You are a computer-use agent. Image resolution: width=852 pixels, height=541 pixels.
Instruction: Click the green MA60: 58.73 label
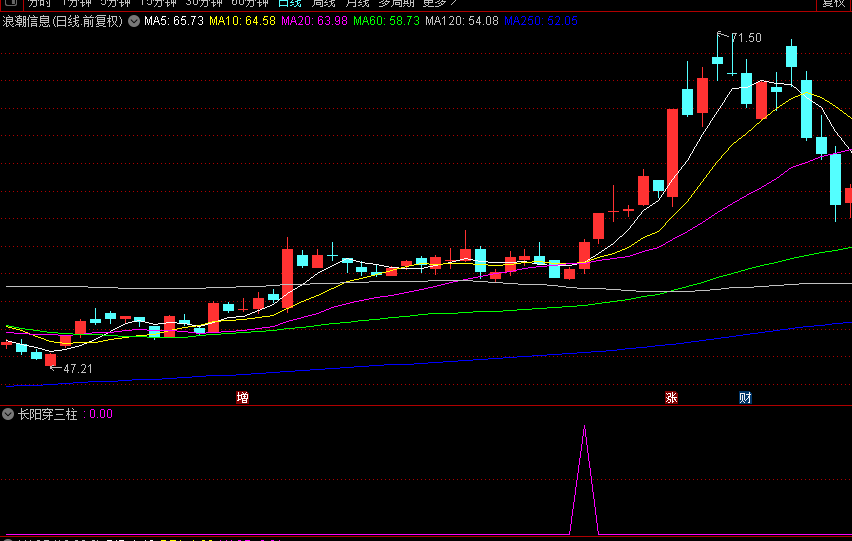tap(386, 21)
